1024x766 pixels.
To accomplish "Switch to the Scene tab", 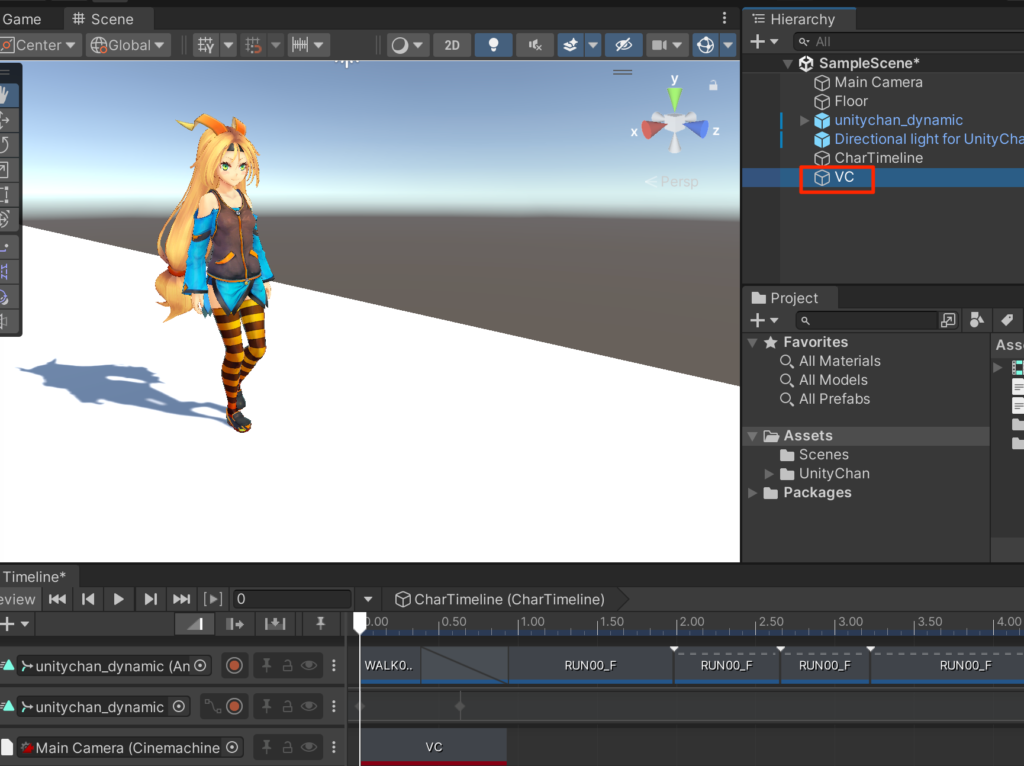I will click(x=104, y=19).
